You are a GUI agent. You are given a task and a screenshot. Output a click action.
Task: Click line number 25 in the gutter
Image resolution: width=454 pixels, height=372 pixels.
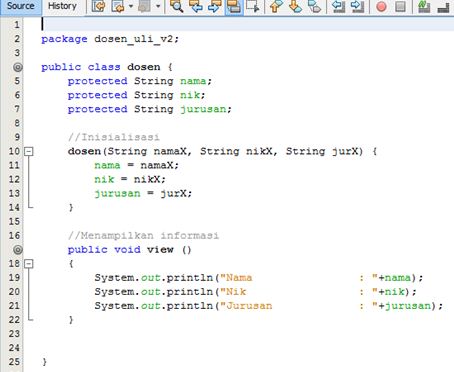(x=14, y=362)
